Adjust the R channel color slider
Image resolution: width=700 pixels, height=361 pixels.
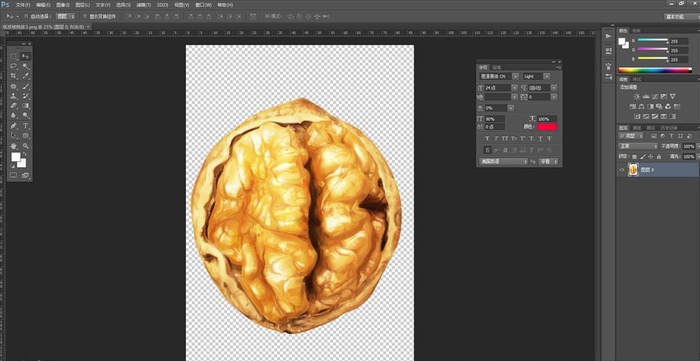[x=653, y=40]
